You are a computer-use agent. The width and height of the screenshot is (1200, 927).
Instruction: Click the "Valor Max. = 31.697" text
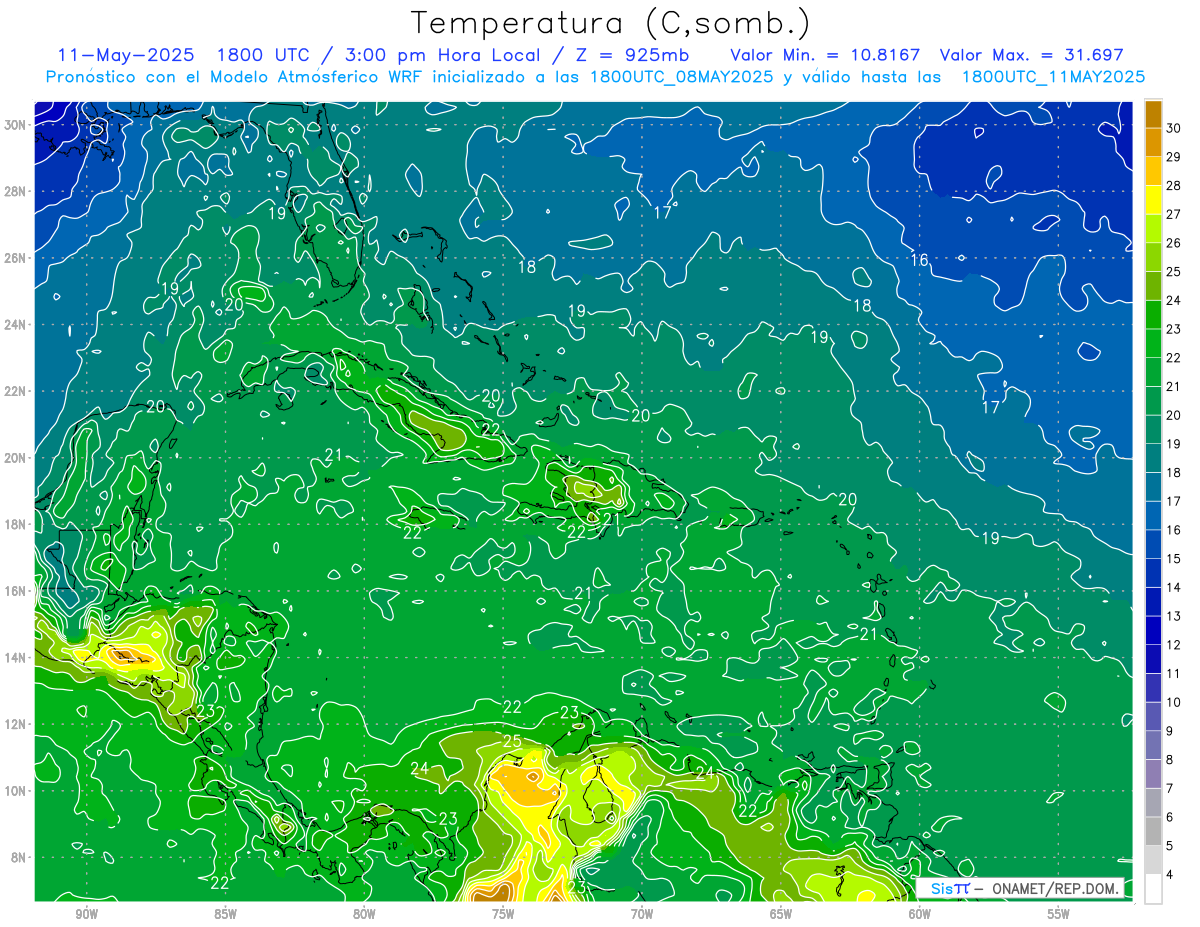[1033, 56]
